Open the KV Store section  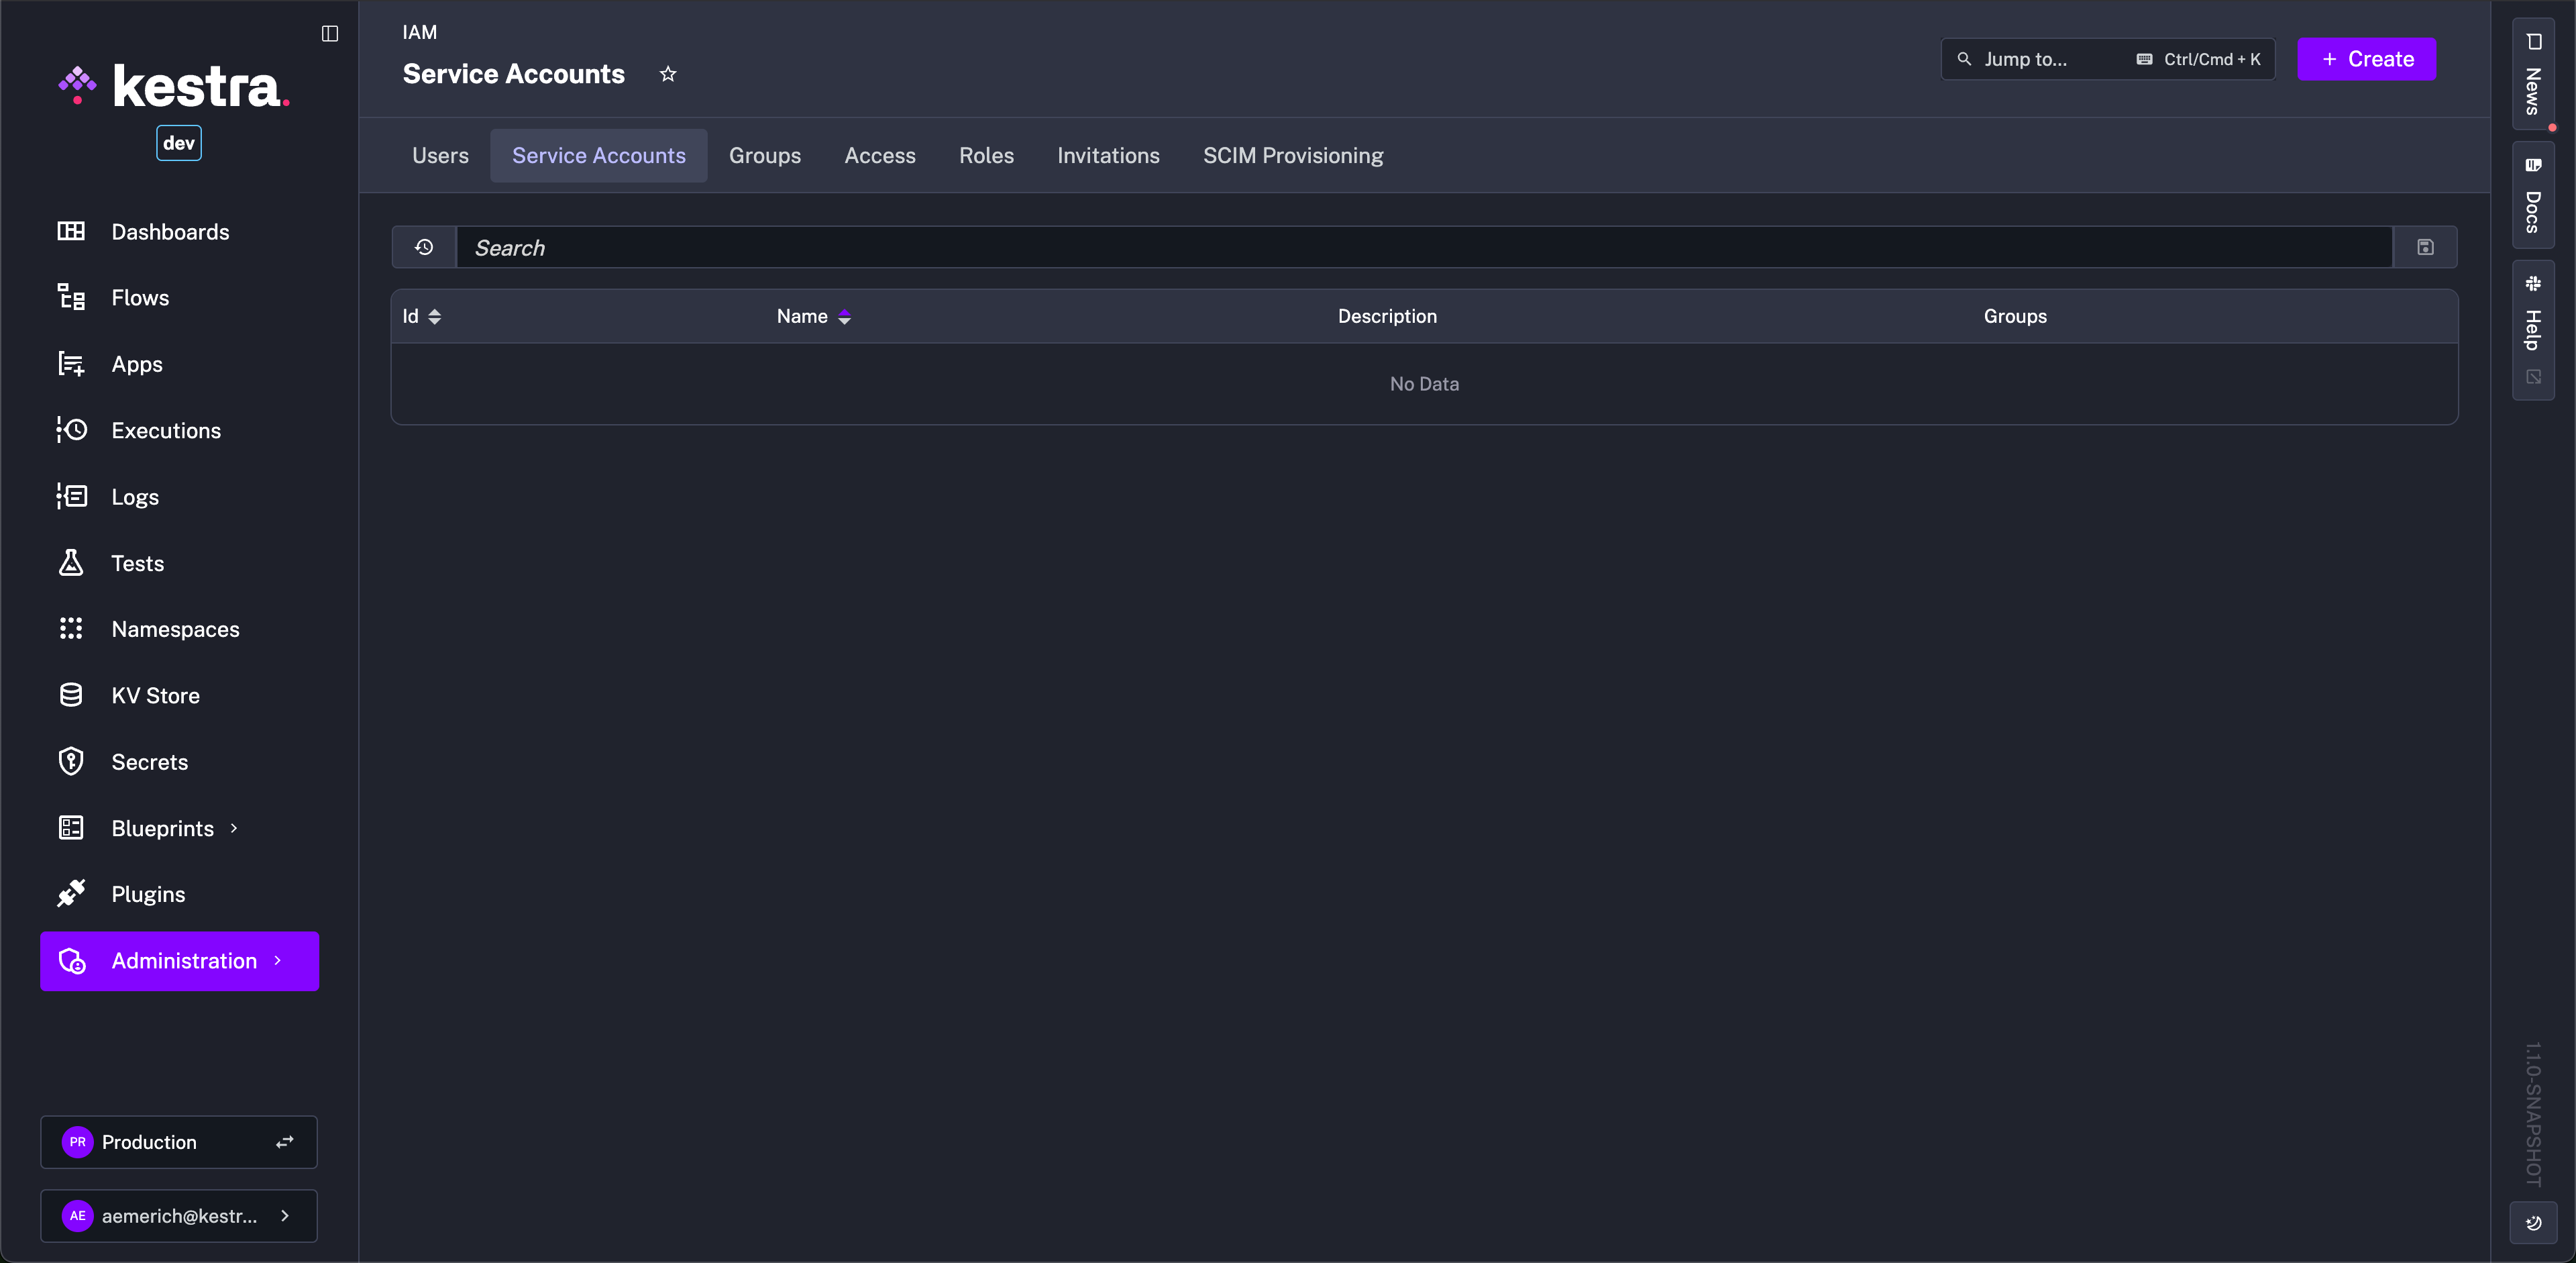154,695
